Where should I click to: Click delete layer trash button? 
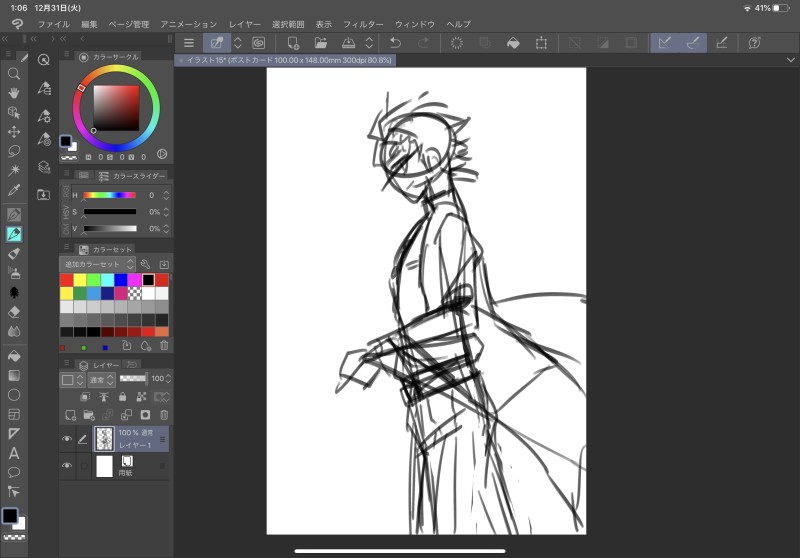pos(164,415)
